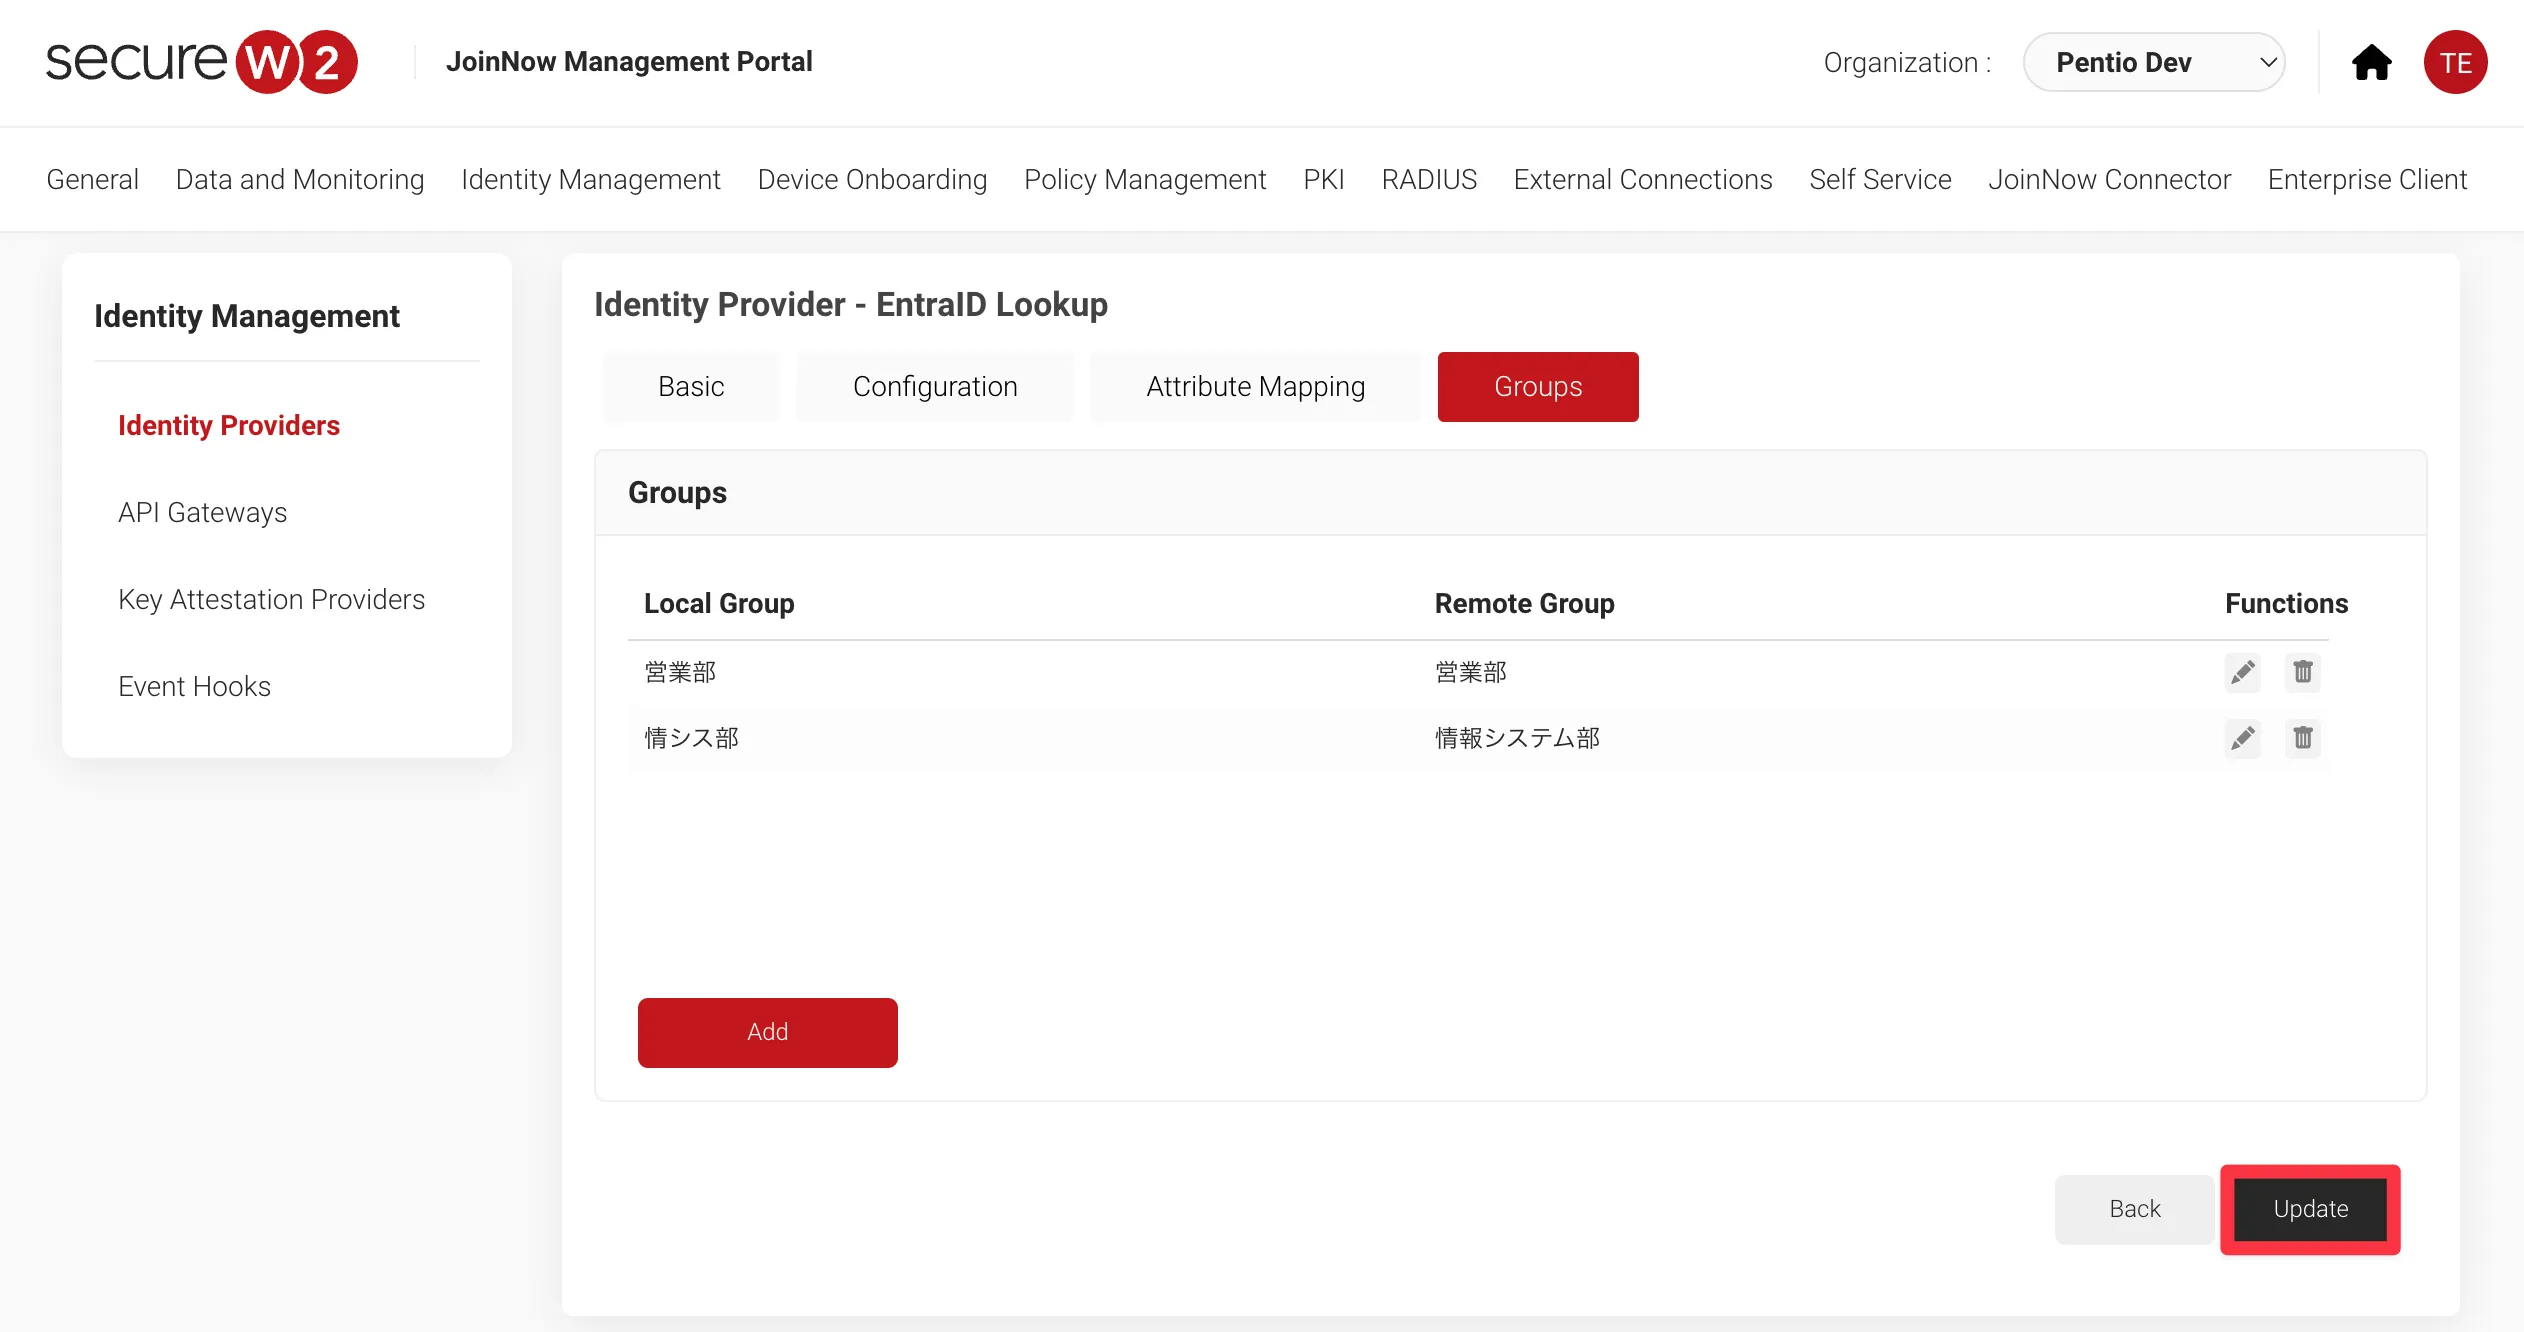Image resolution: width=2524 pixels, height=1332 pixels.
Task: Open the Self Service menu
Action: [1880, 179]
